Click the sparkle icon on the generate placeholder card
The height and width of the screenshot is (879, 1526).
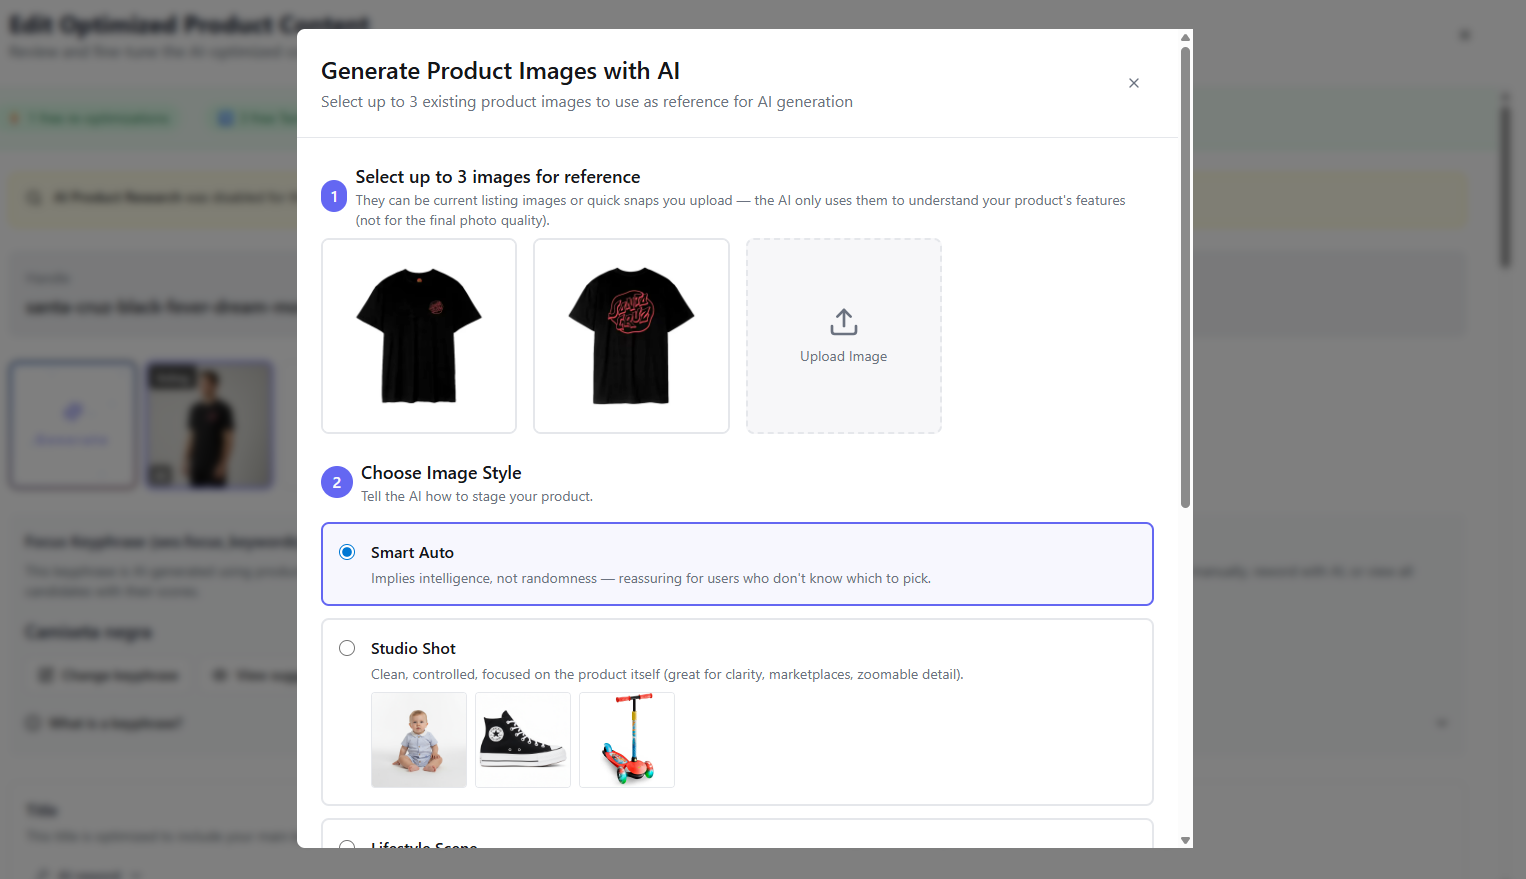tap(72, 410)
